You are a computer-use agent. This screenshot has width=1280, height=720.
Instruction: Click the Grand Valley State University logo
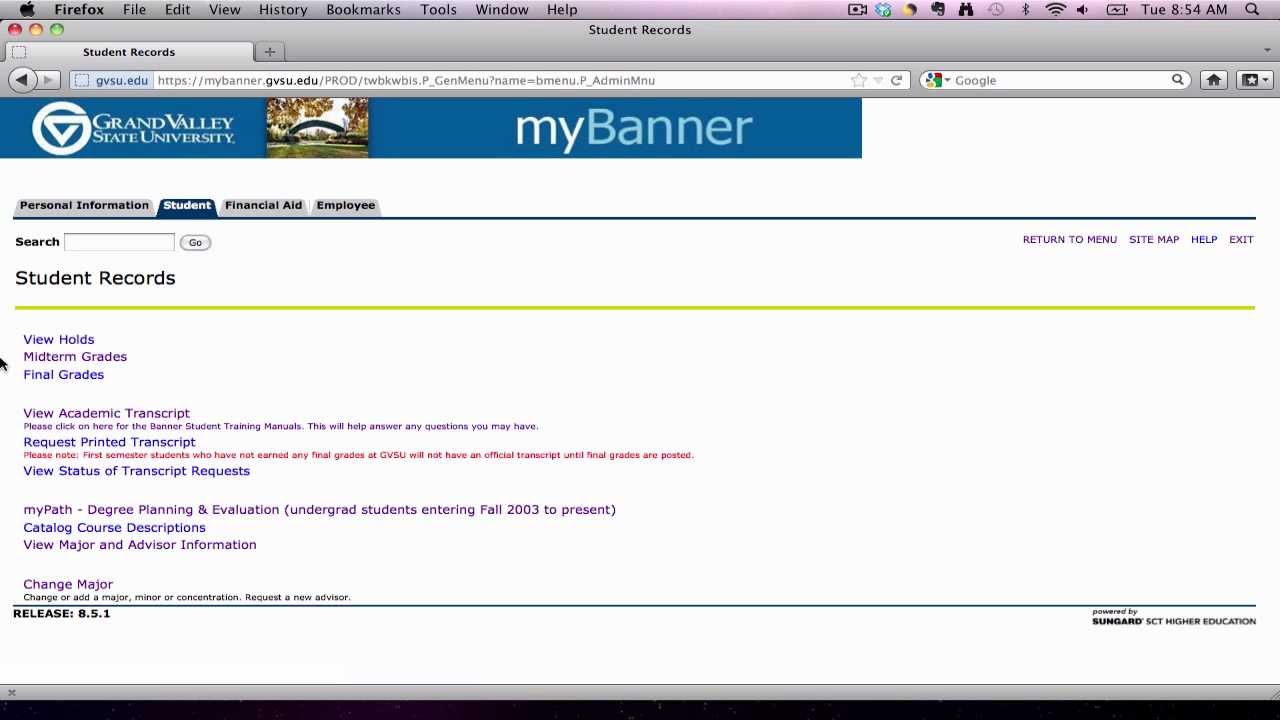(133, 128)
